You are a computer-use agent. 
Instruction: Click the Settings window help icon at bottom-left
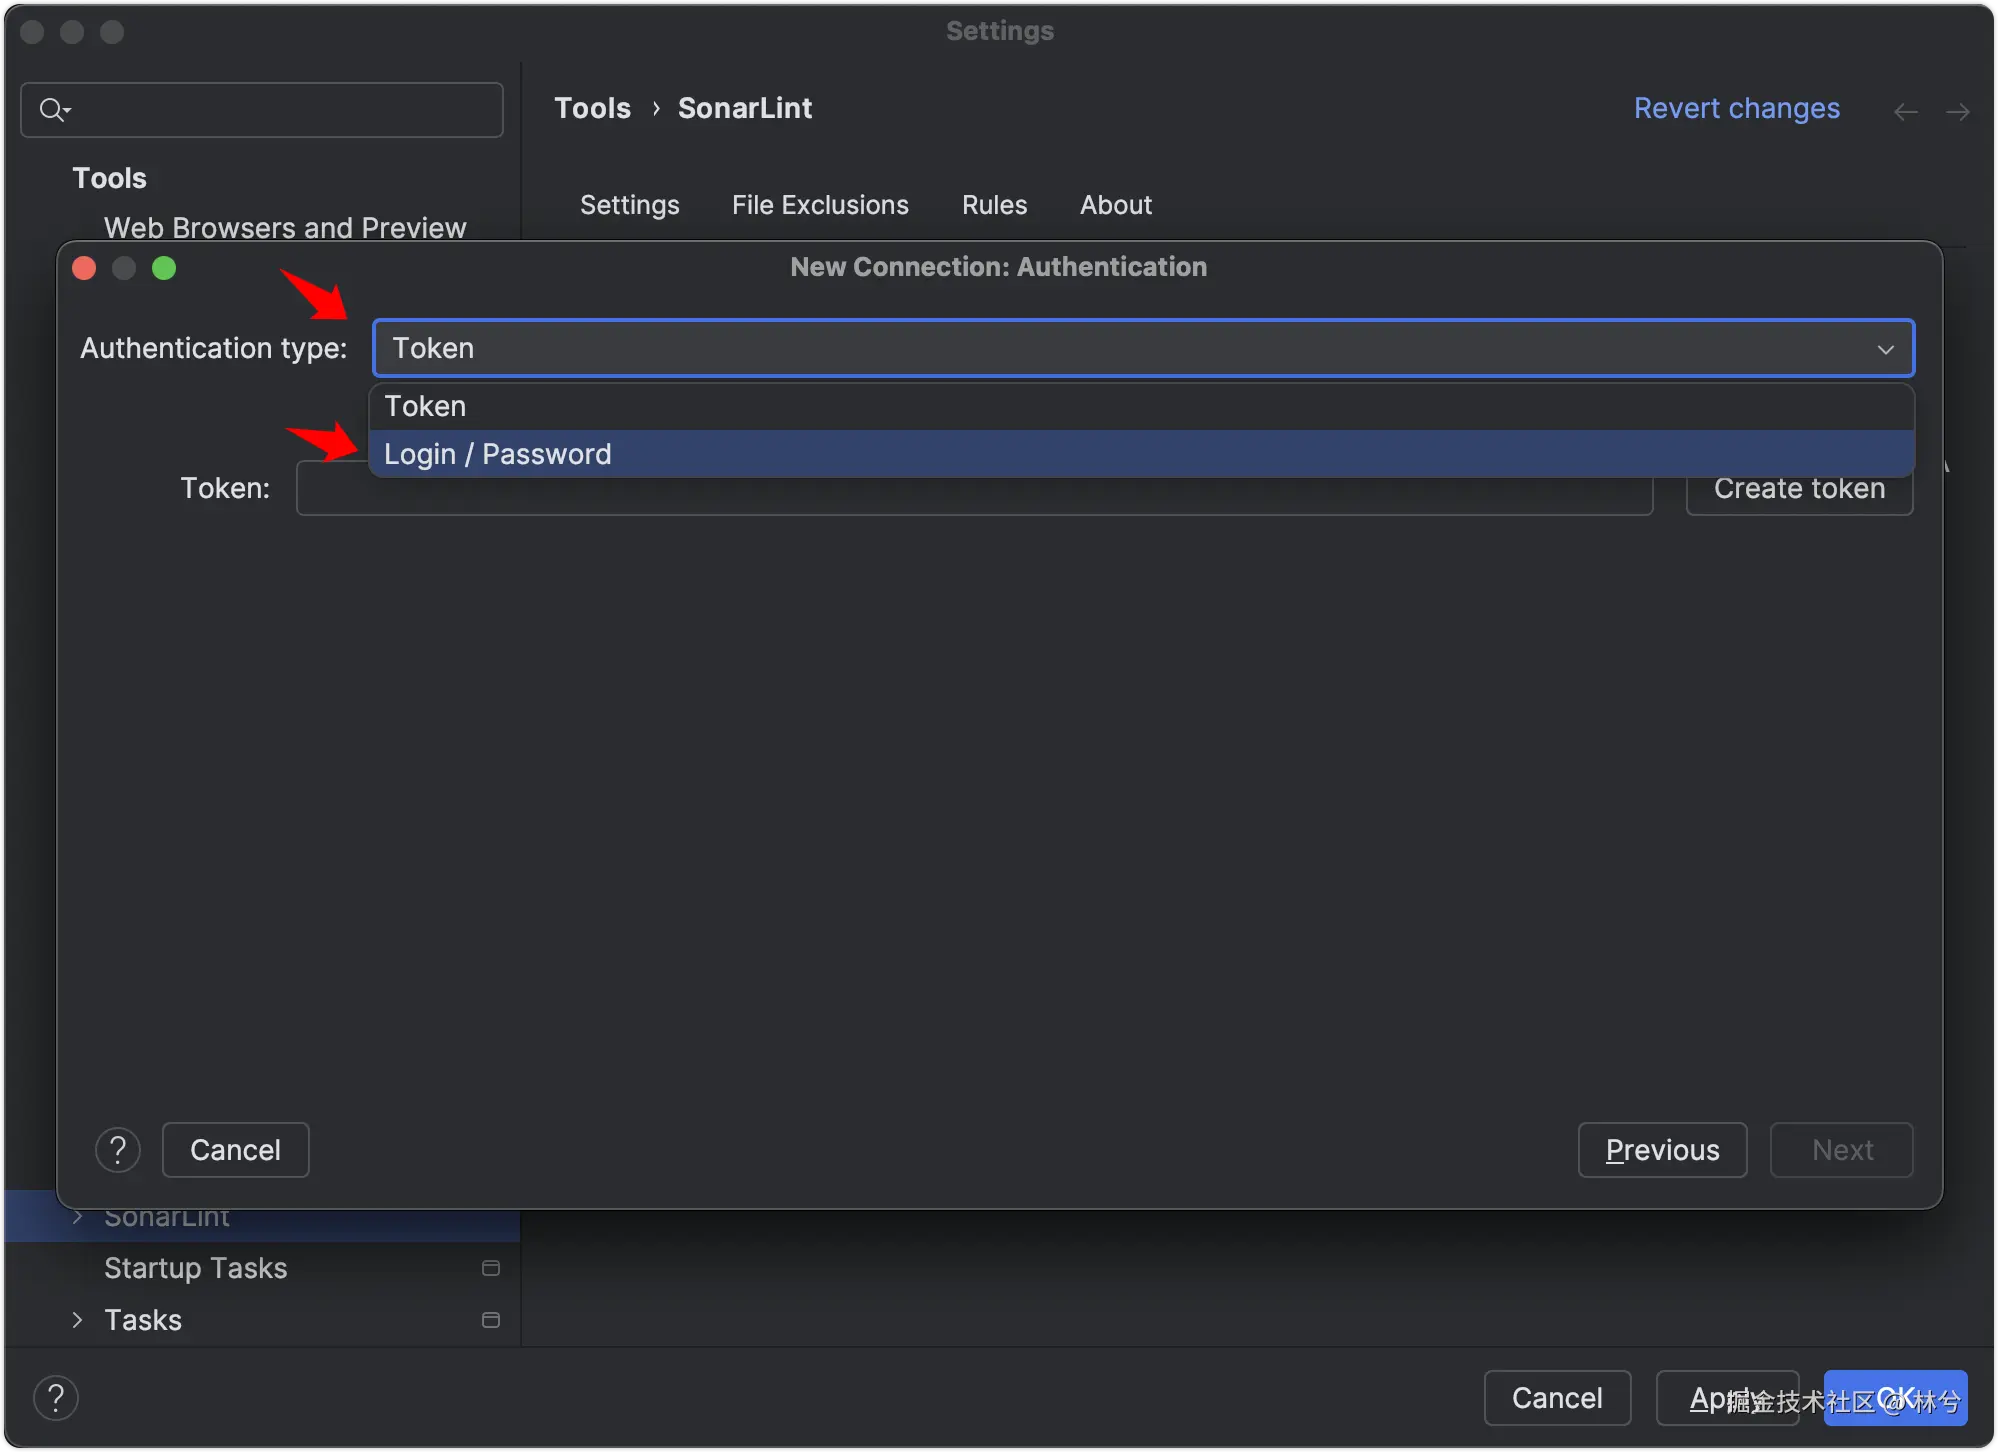[x=56, y=1398]
